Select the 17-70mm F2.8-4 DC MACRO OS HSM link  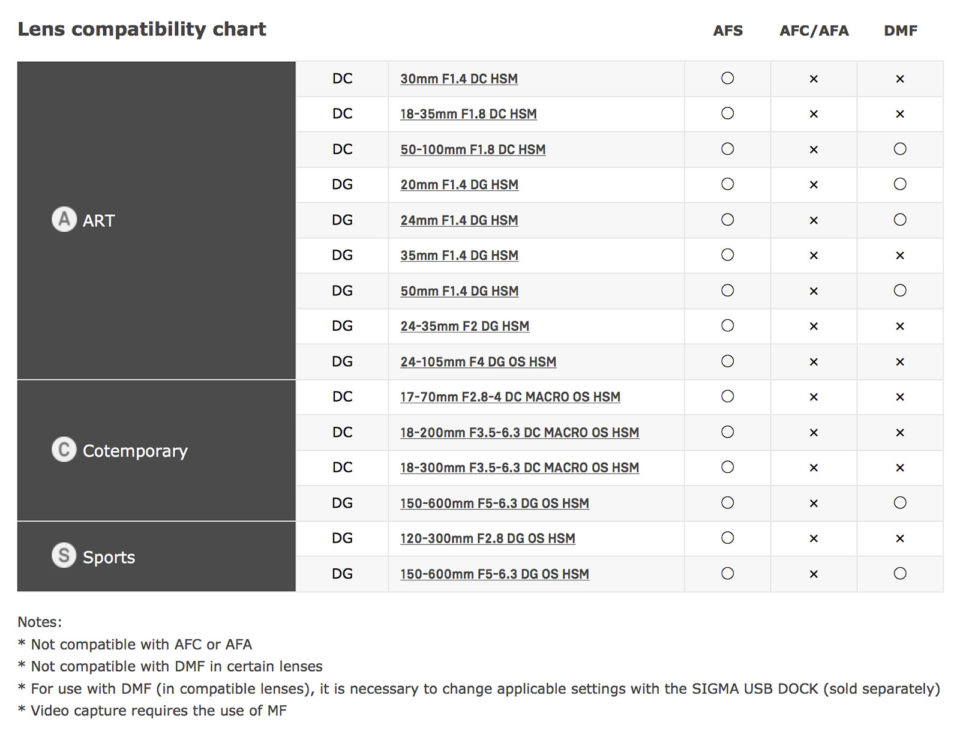[x=510, y=397]
